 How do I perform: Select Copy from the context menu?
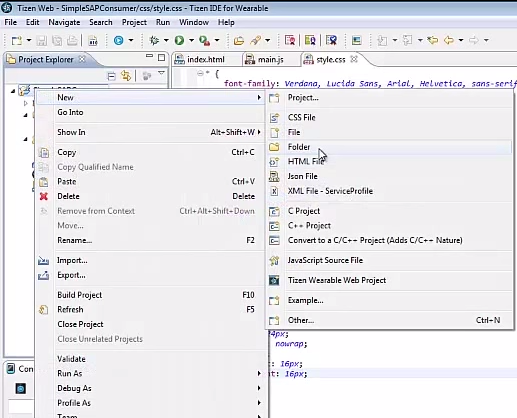pyautogui.click(x=150, y=152)
